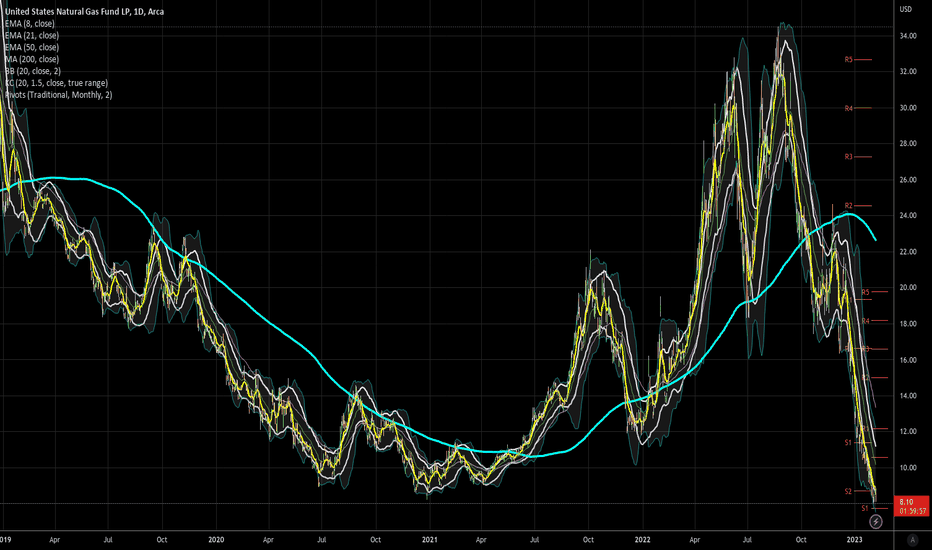Click the 30.00 price axis label
Image resolution: width=932 pixels, height=550 pixels.
click(908, 108)
